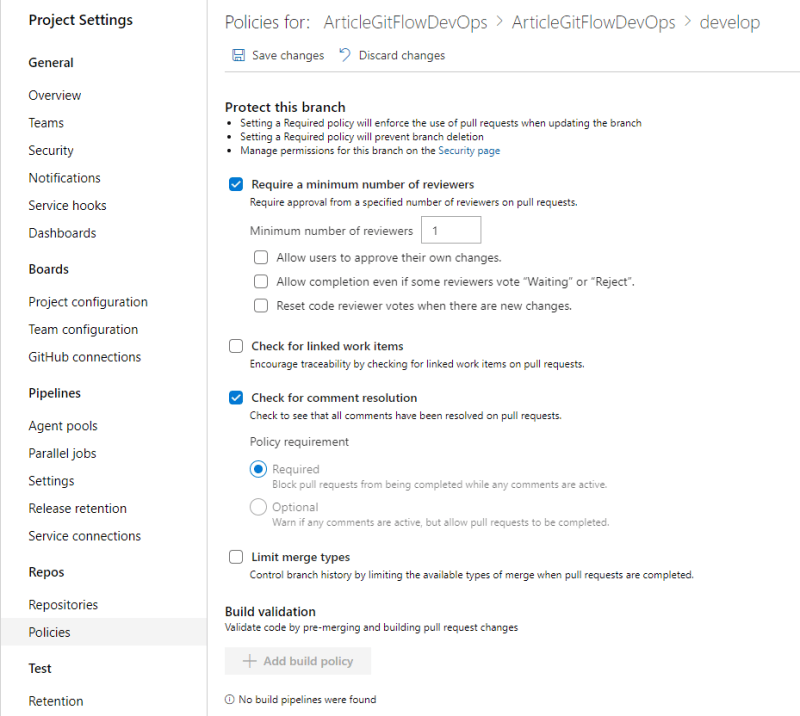Image resolution: width=800 pixels, height=716 pixels.
Task: Click the Discard changes undo arrow icon
Action: pyautogui.click(x=345, y=55)
